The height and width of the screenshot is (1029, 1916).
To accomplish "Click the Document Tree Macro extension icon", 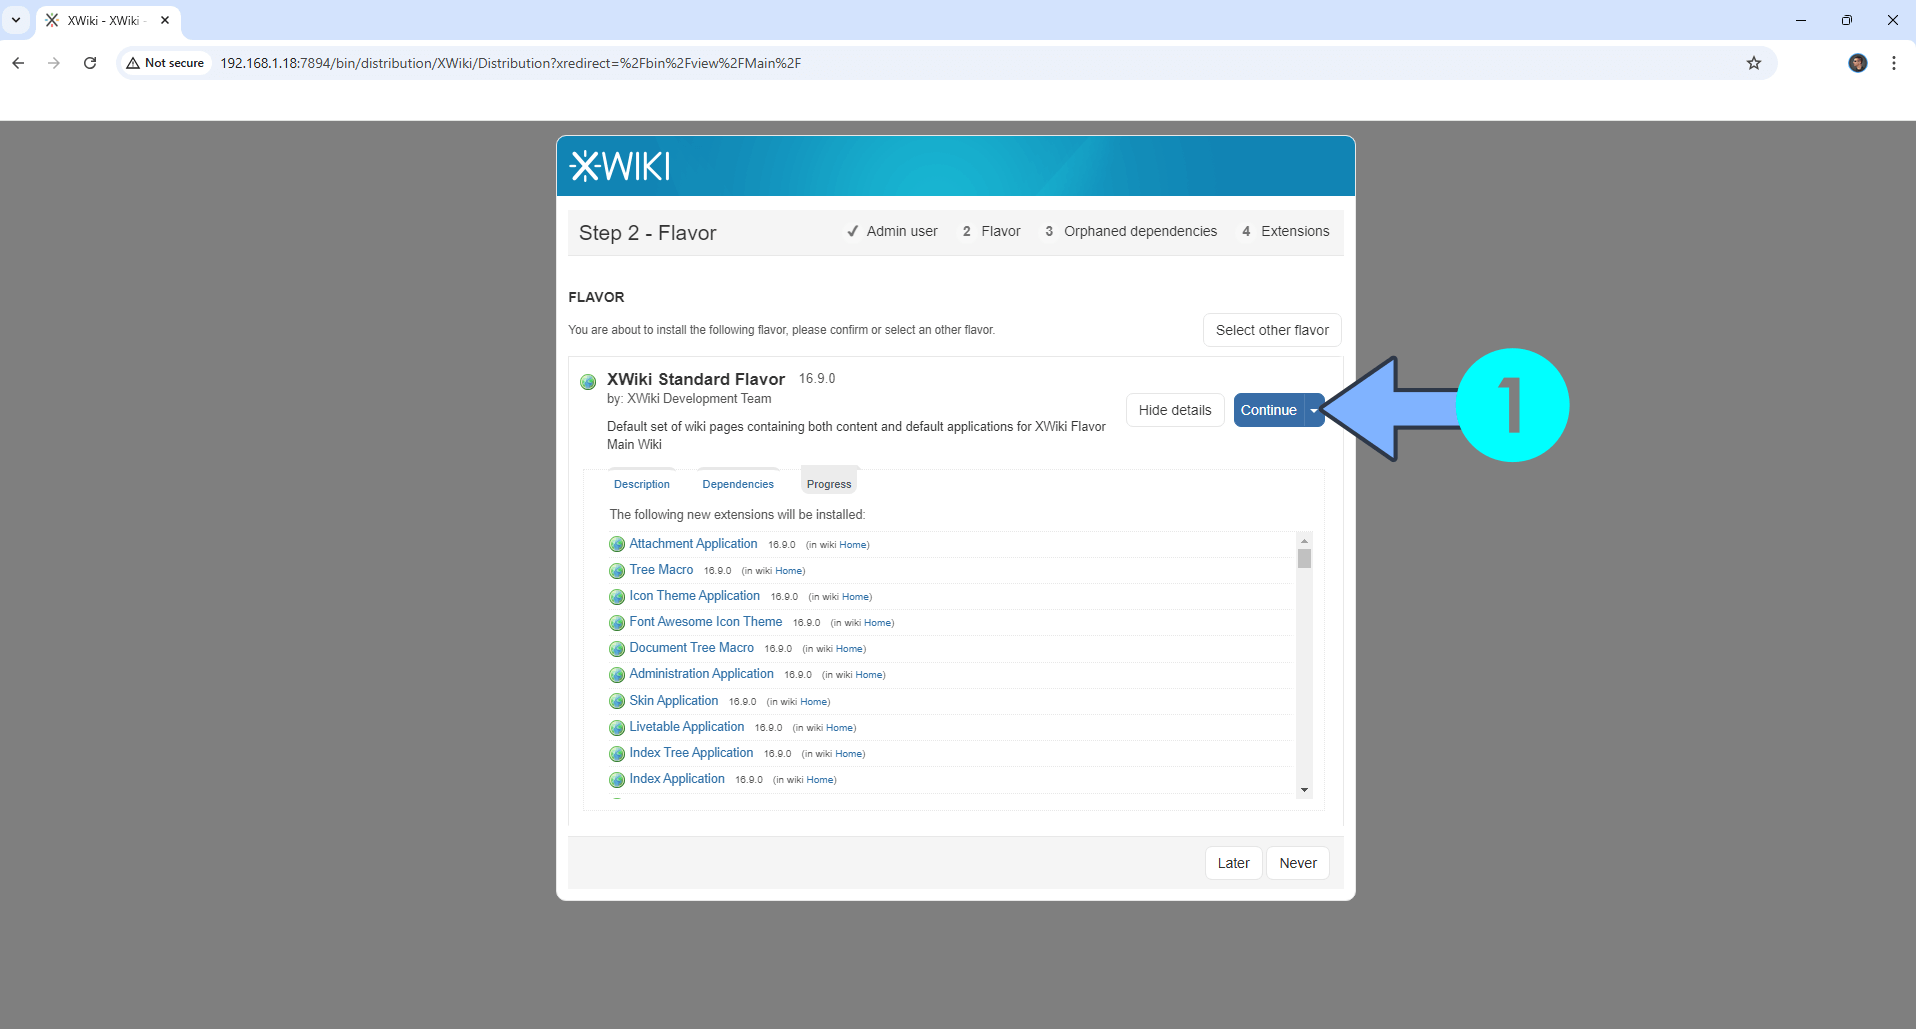I will 617,649.
